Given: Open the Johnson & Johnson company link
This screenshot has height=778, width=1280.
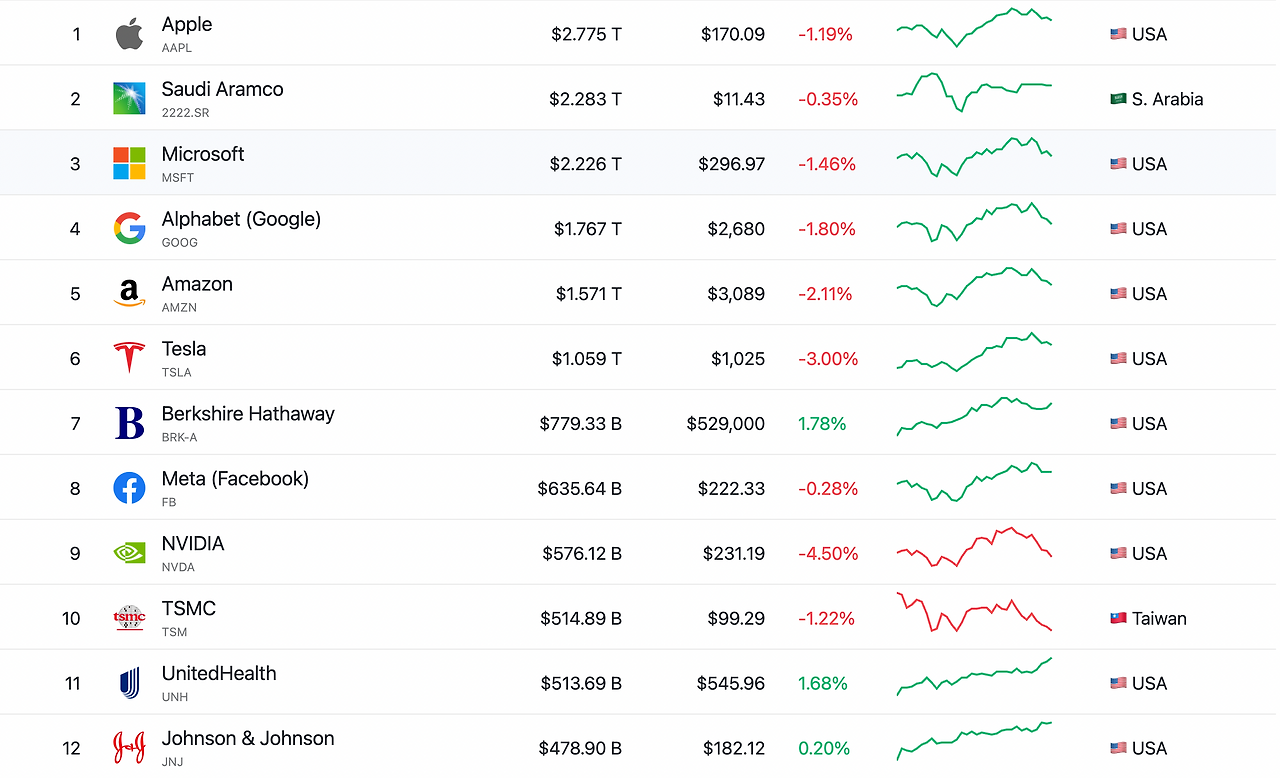Looking at the screenshot, I should point(248,739).
